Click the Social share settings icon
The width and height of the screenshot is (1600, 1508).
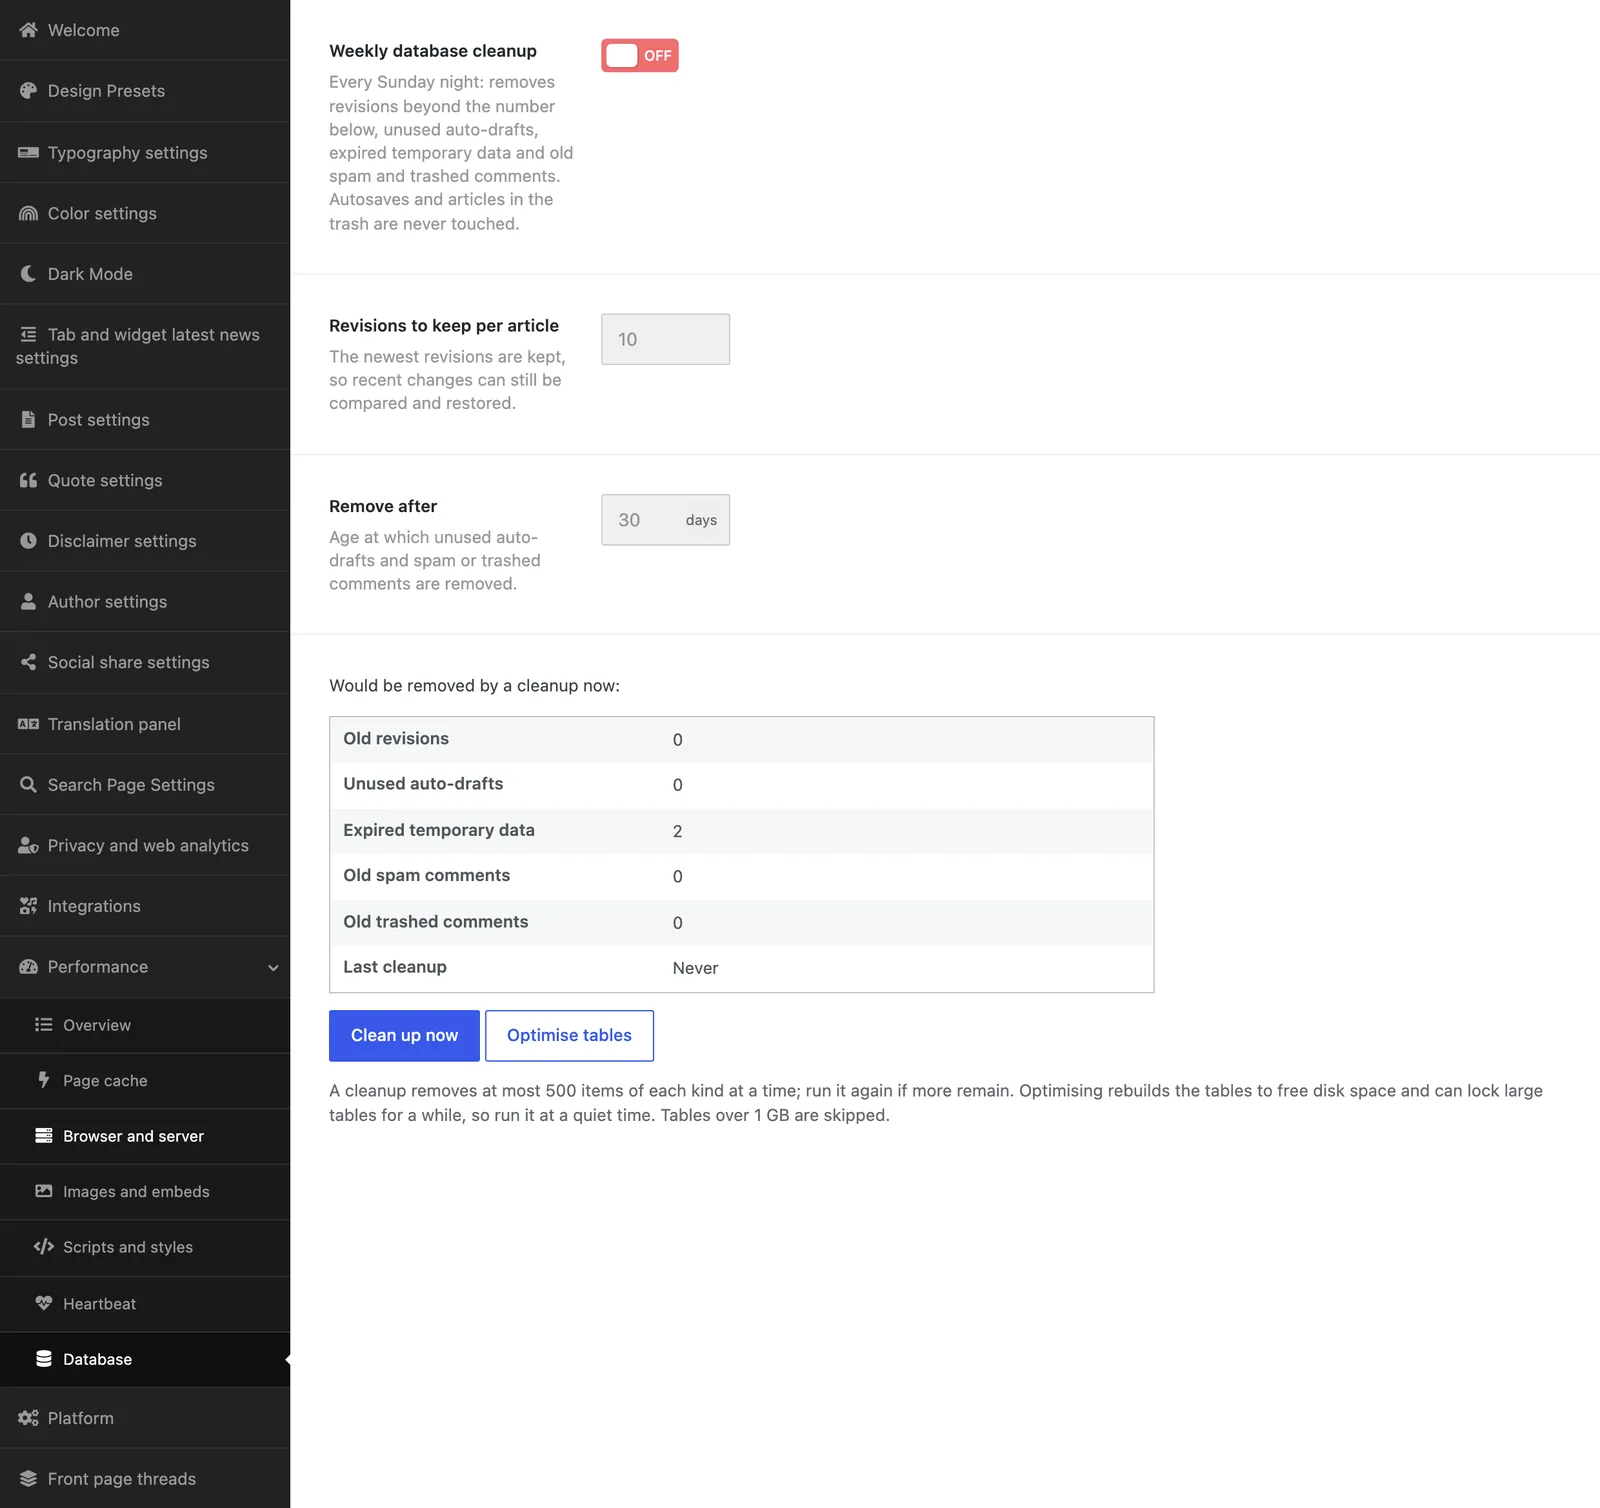tap(28, 663)
